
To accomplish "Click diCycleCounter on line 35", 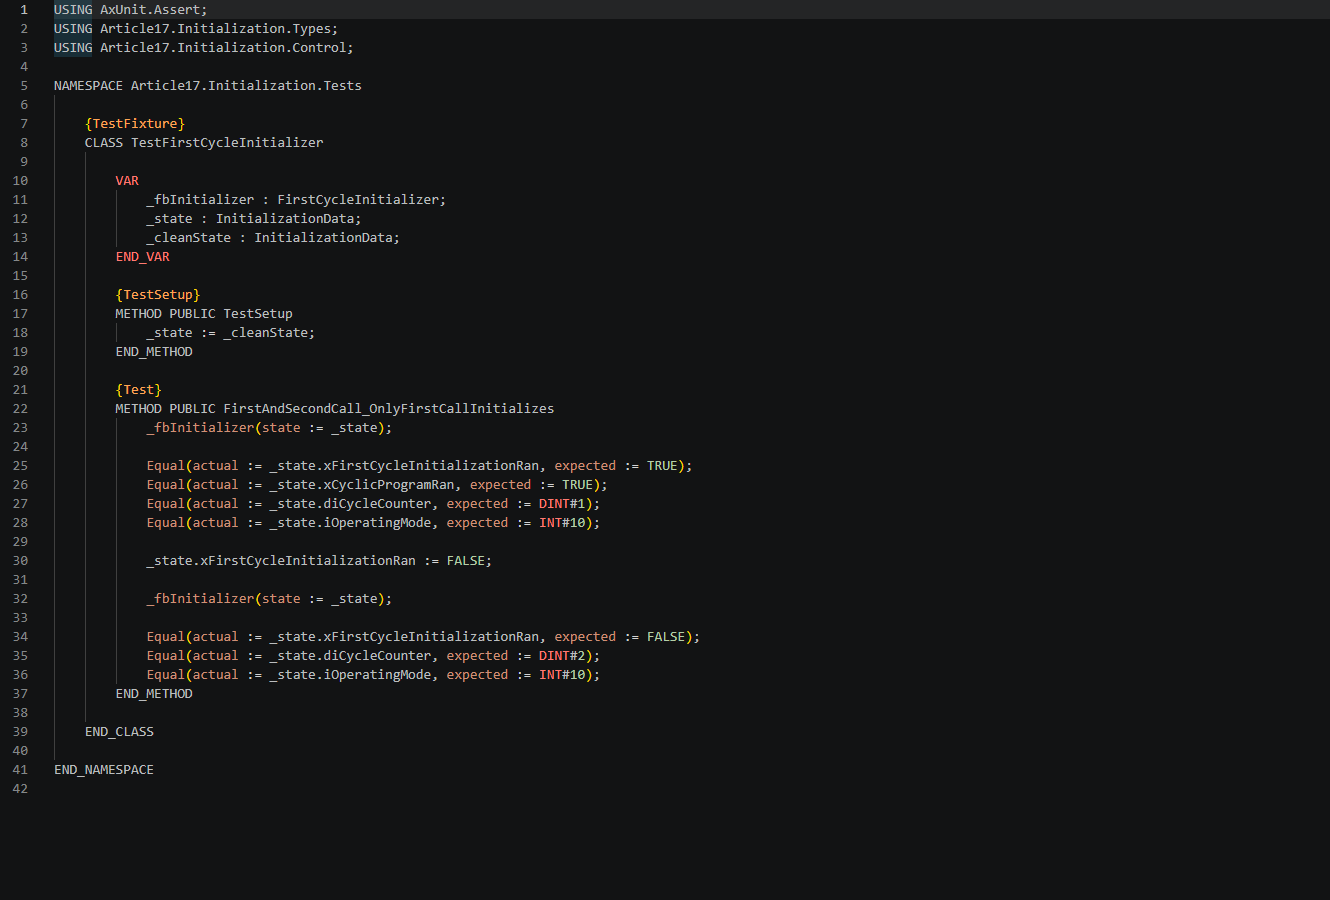I will [377, 656].
